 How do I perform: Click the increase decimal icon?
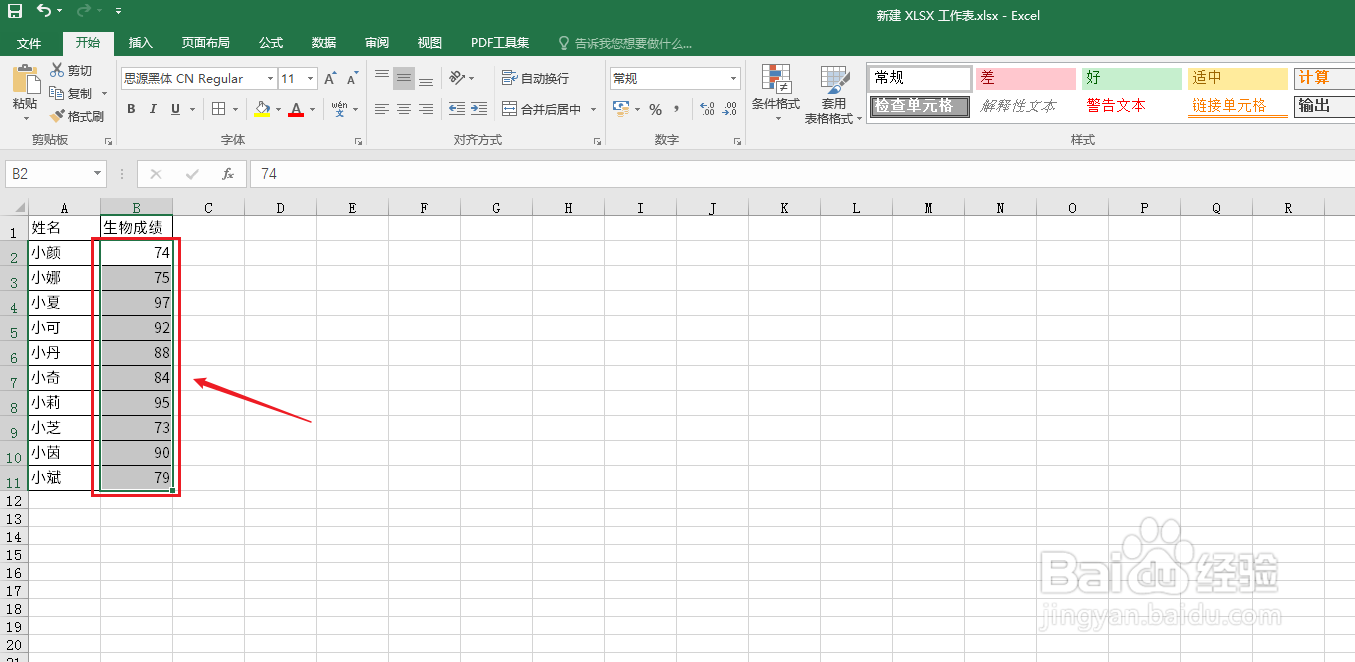(x=708, y=109)
